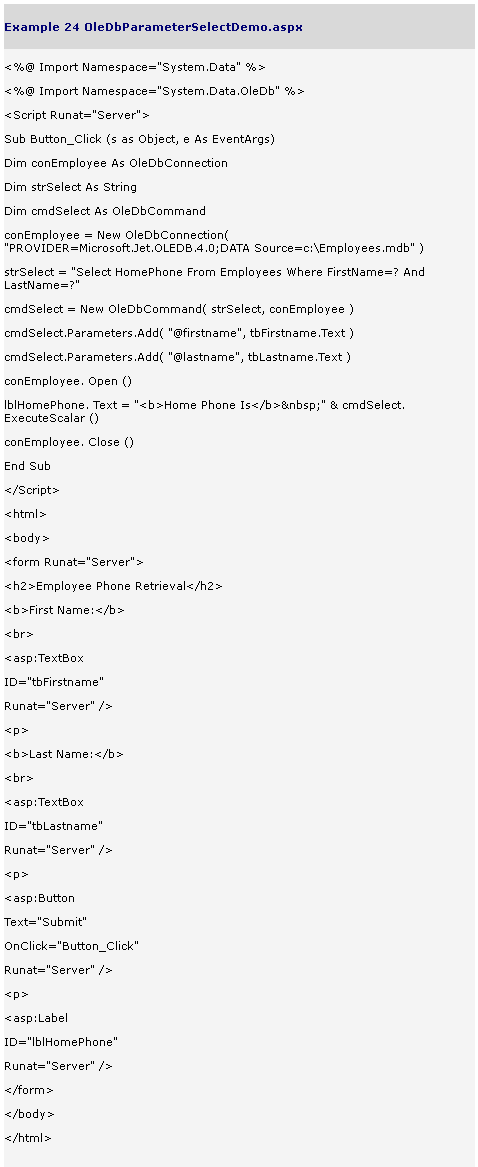Click the @firstname Parameters.Add line
478x1167 pixels.
(x=179, y=333)
